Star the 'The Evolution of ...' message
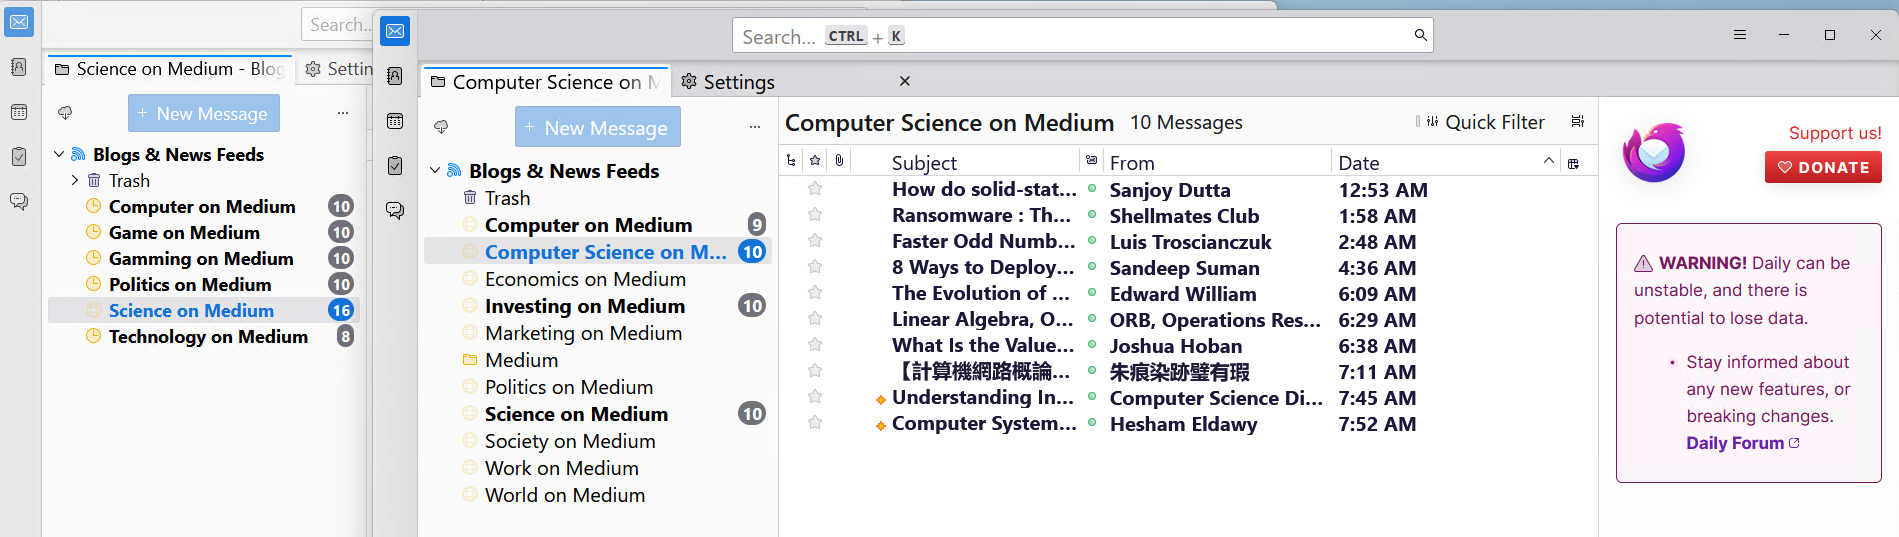The height and width of the screenshot is (537, 1899). click(815, 293)
